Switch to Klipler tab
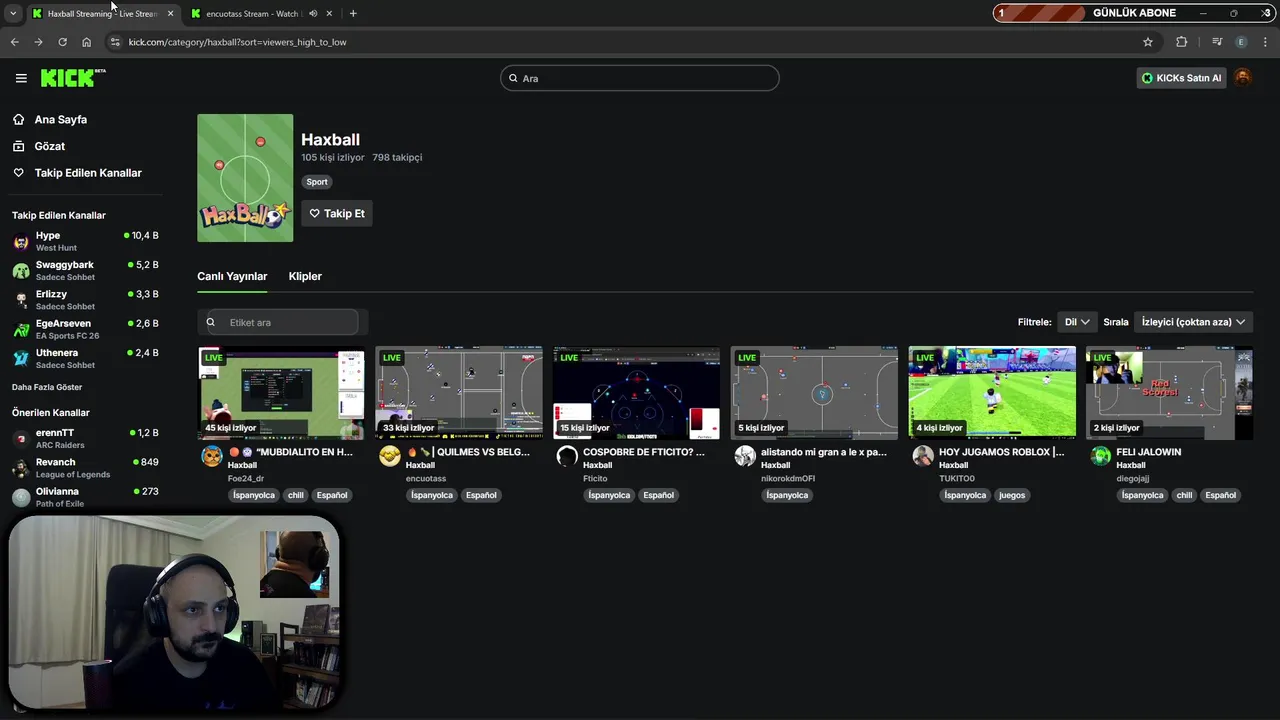Screen dimensions: 1280x720 coord(305,276)
